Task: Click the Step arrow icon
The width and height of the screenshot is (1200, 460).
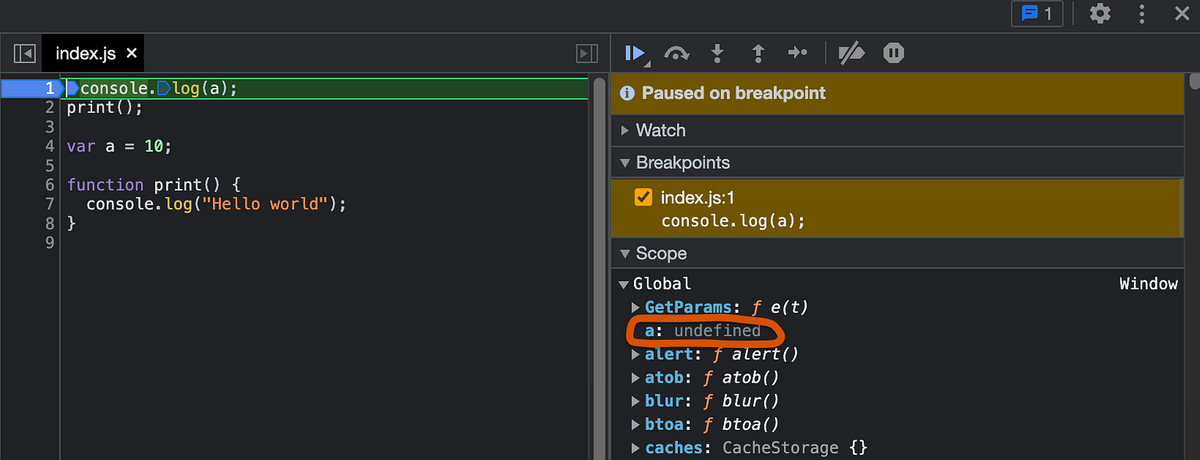Action: tap(797, 53)
